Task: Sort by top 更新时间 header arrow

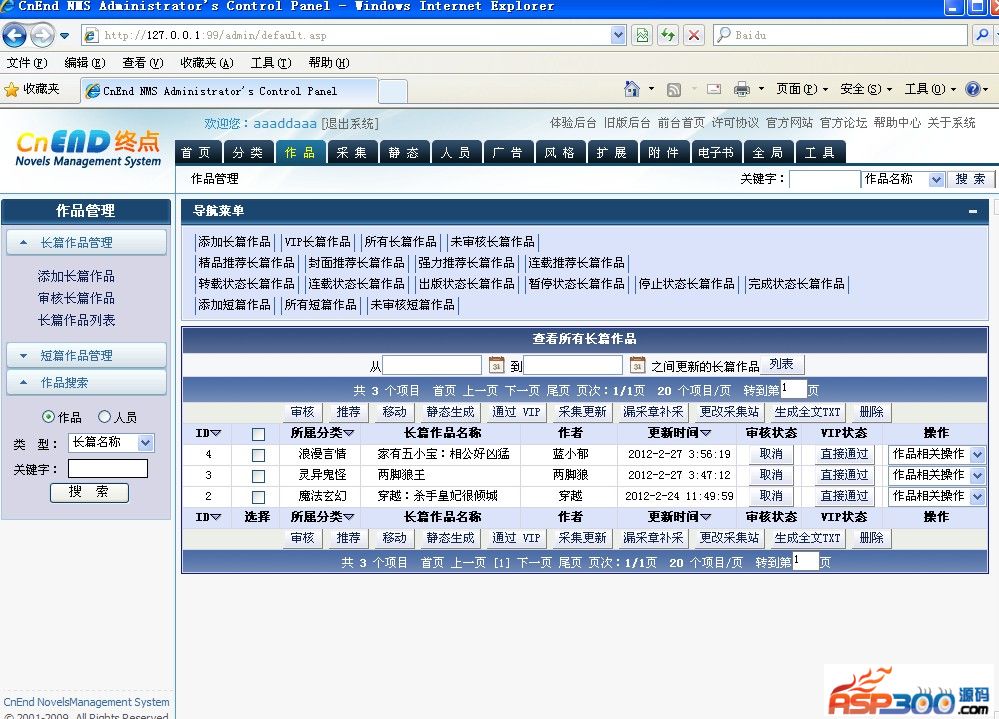Action: [x=705, y=433]
